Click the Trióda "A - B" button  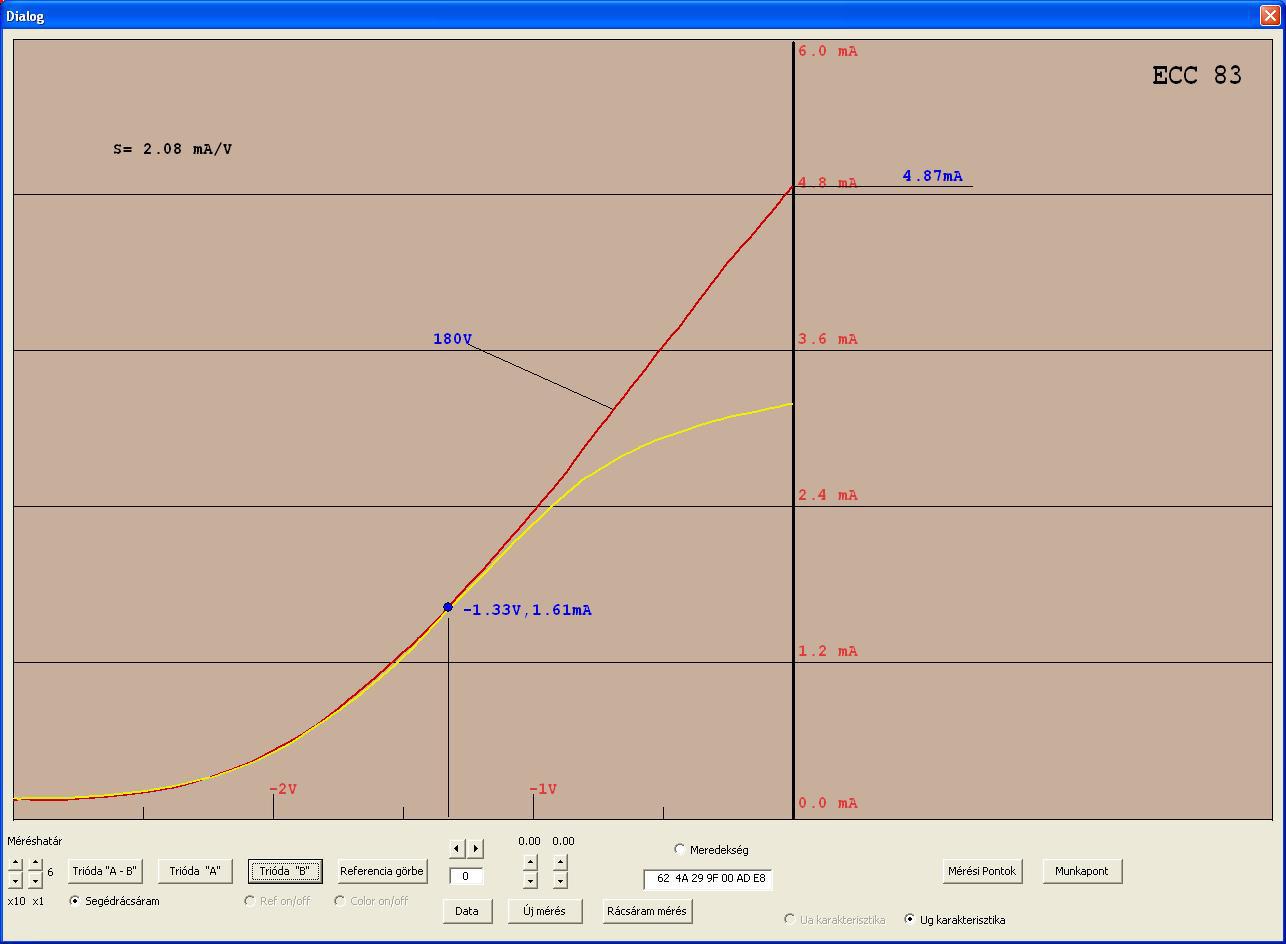[105, 871]
